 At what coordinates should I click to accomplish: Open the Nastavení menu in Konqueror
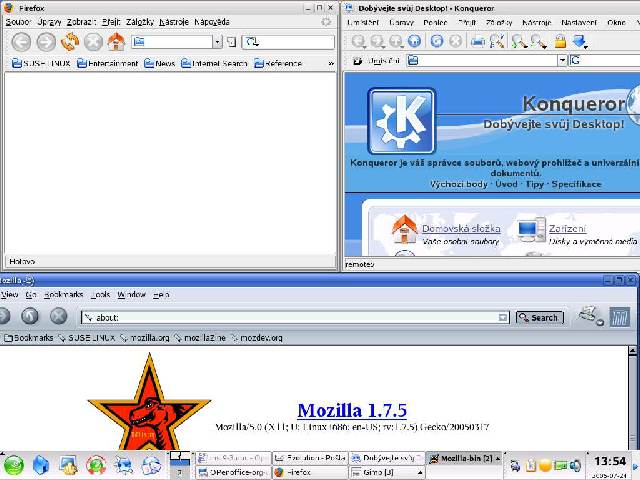point(579,22)
